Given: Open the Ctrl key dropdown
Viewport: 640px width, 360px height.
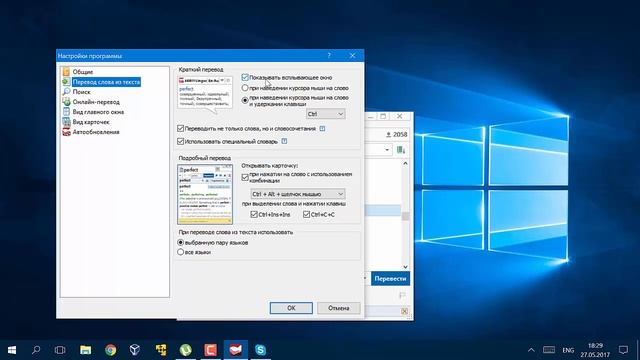Looking at the screenshot, I should [x=325, y=114].
